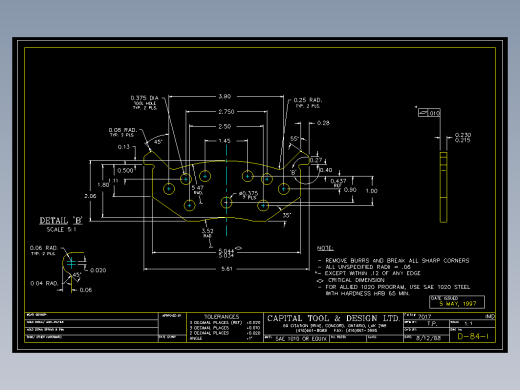
Task: Click the date 8/12/88 in title block
Action: 428,338
